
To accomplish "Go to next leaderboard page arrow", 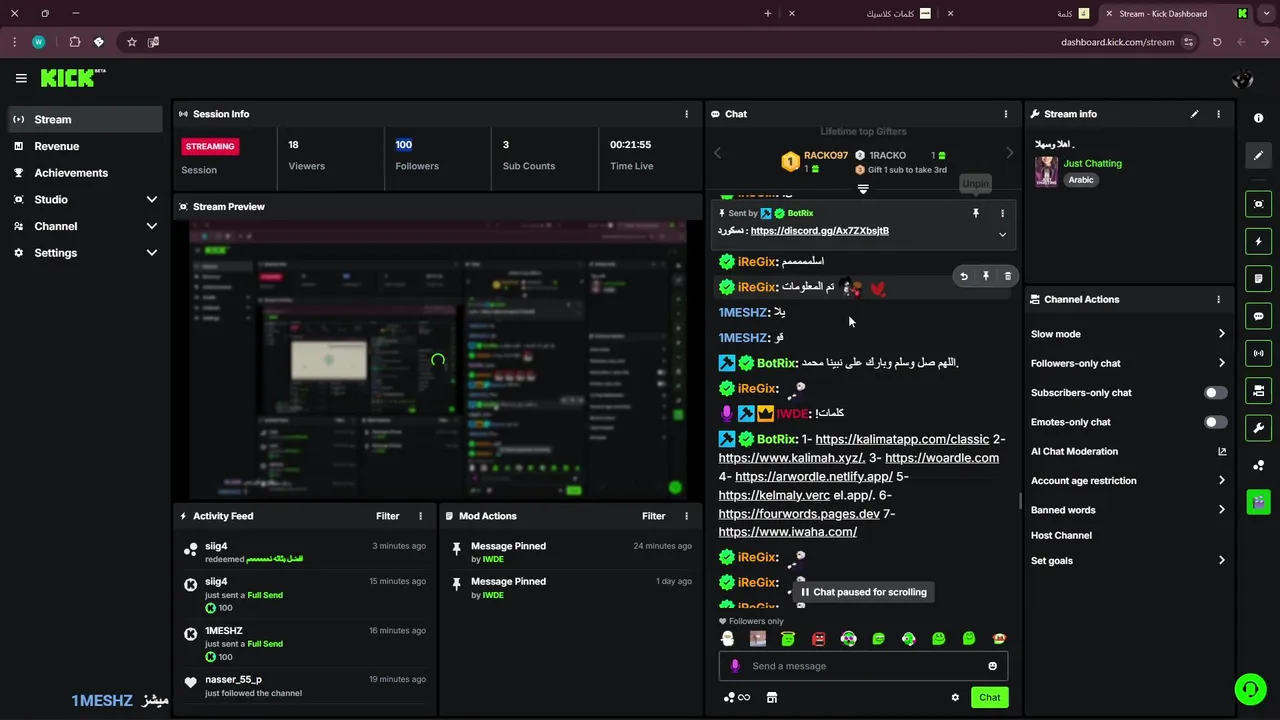I will 1009,153.
